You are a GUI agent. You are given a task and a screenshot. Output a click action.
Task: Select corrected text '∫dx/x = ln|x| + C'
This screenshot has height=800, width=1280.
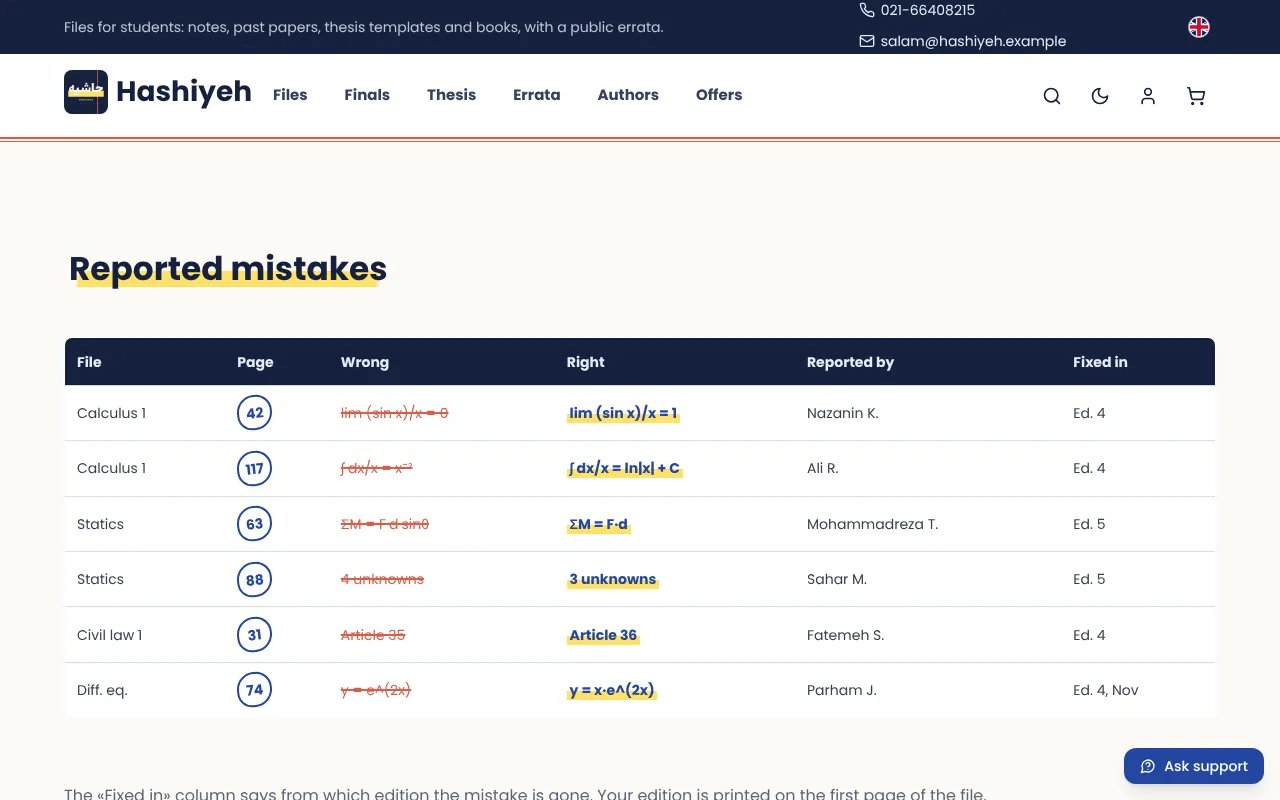click(x=625, y=468)
